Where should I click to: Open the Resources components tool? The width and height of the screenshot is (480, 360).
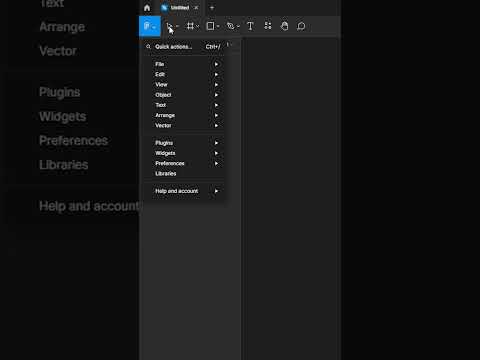click(268, 26)
